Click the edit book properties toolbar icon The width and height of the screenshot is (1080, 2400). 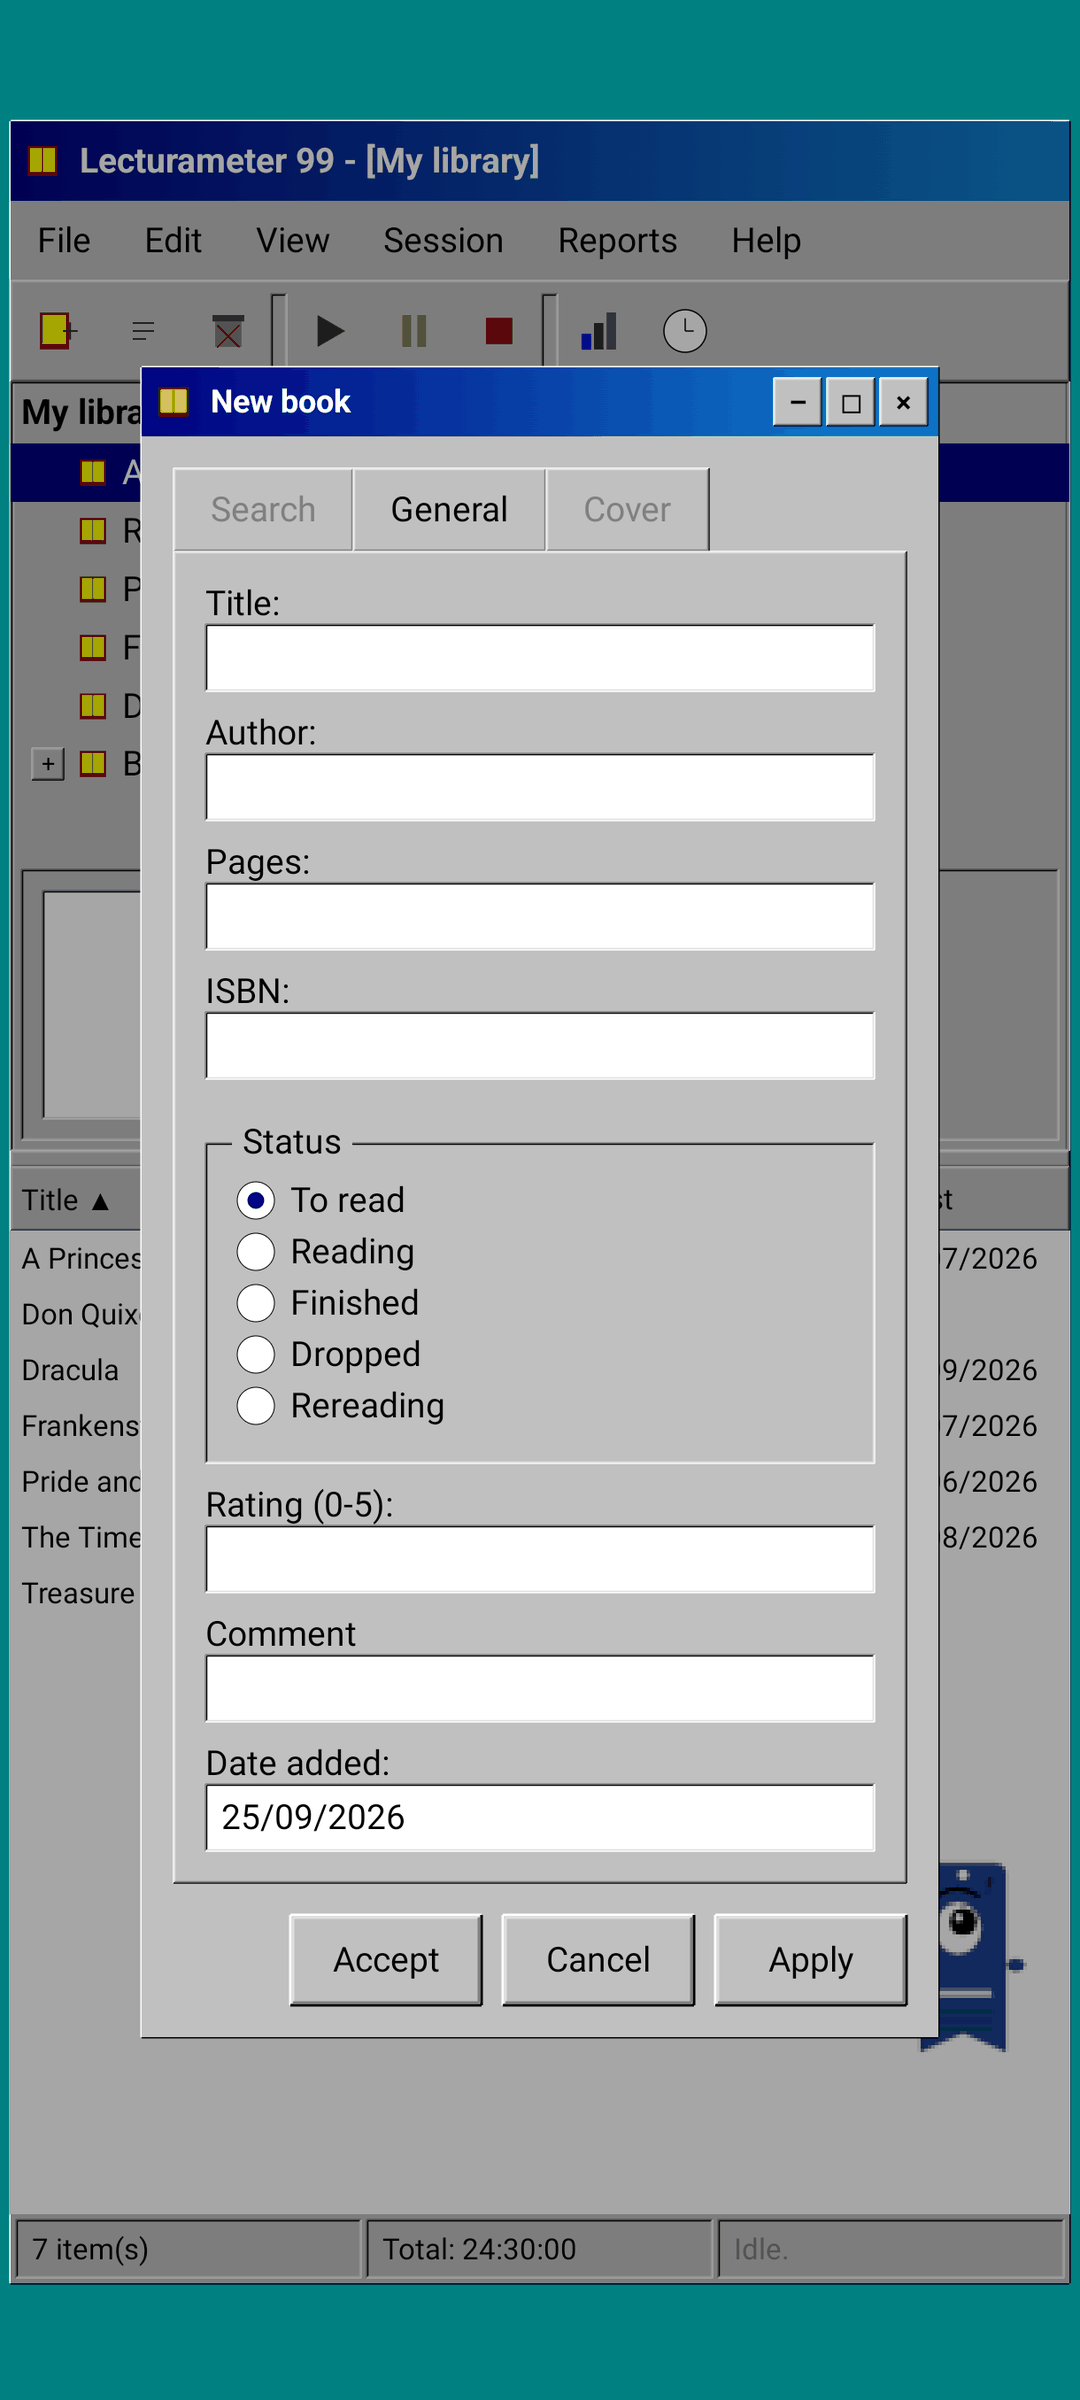tap(143, 331)
